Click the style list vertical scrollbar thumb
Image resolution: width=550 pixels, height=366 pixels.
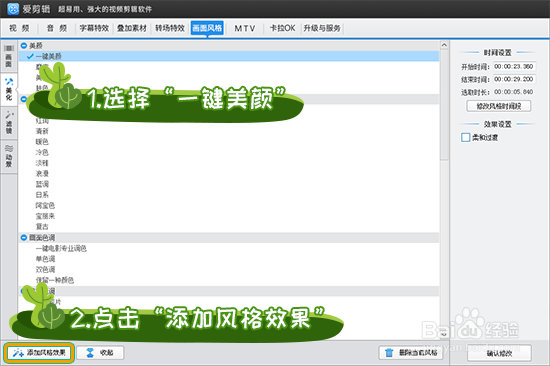click(444, 104)
